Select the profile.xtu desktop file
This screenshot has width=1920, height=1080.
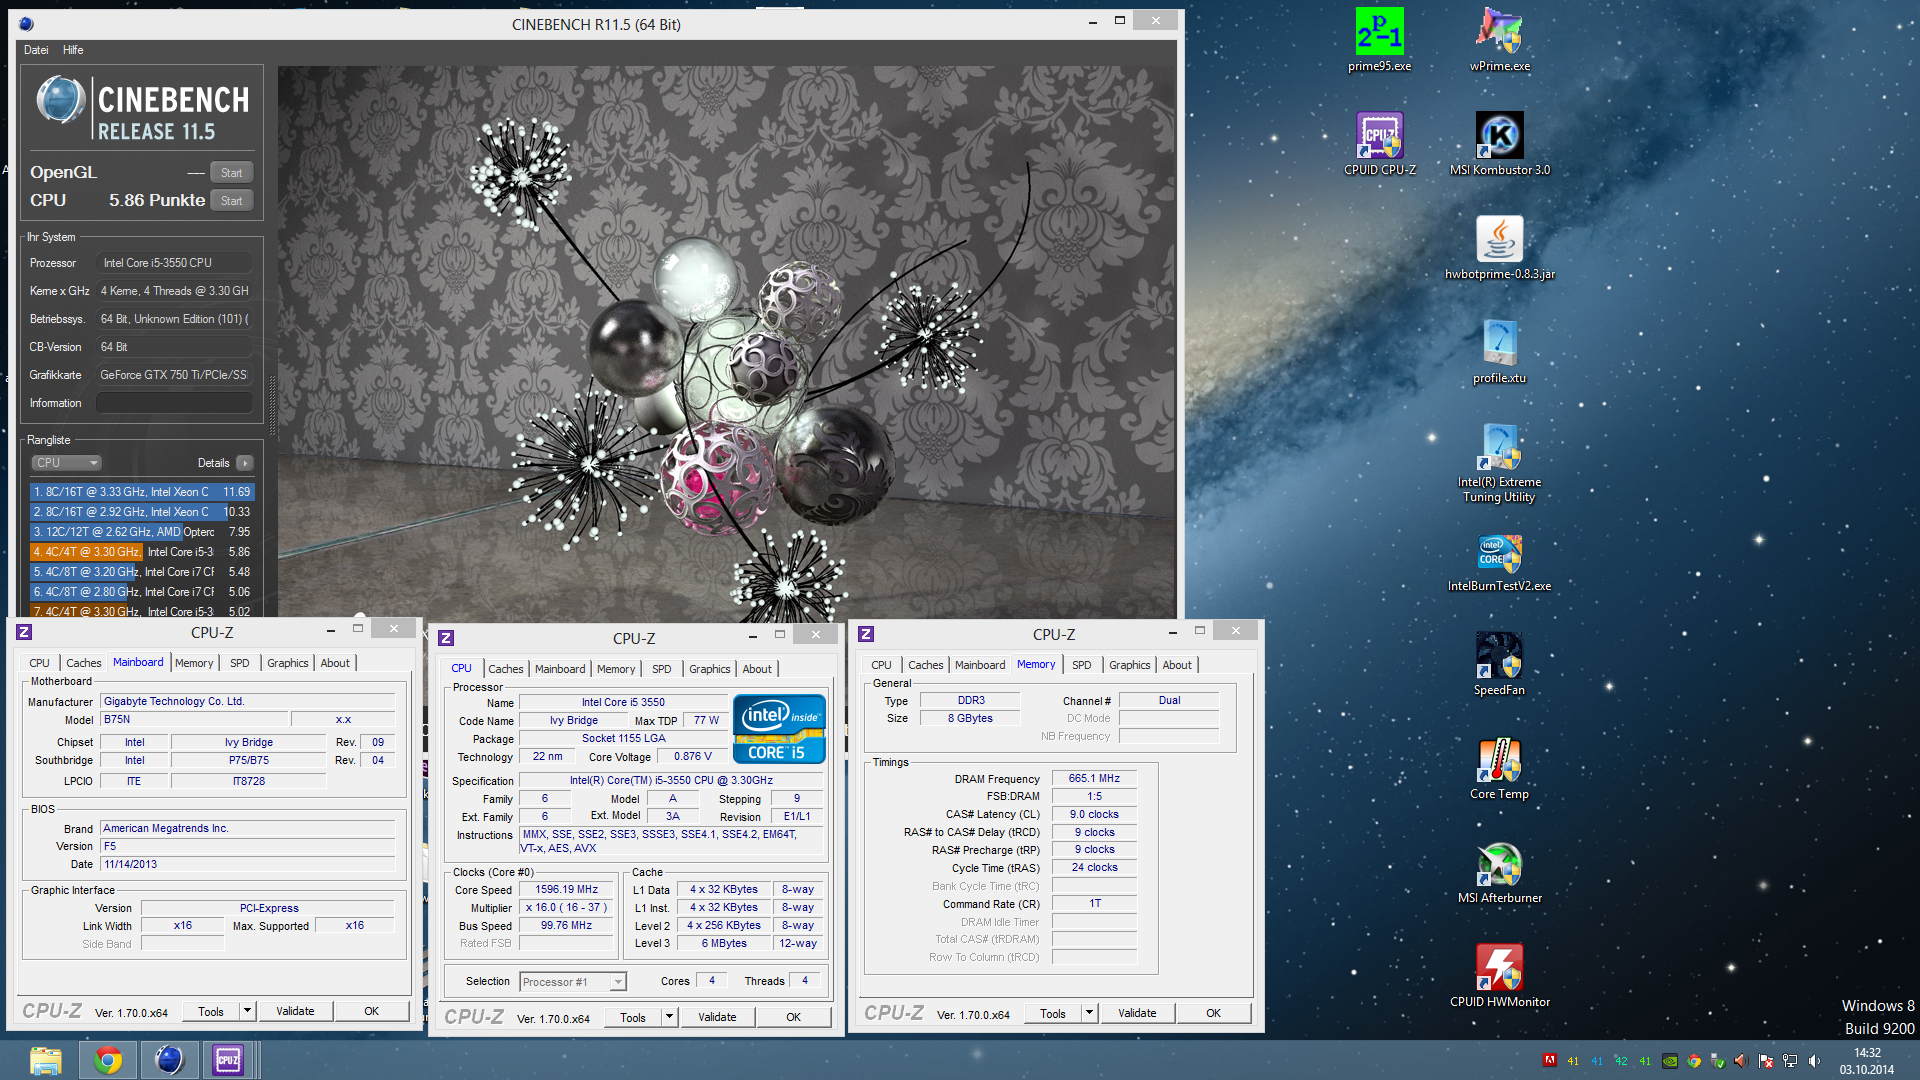(1499, 352)
